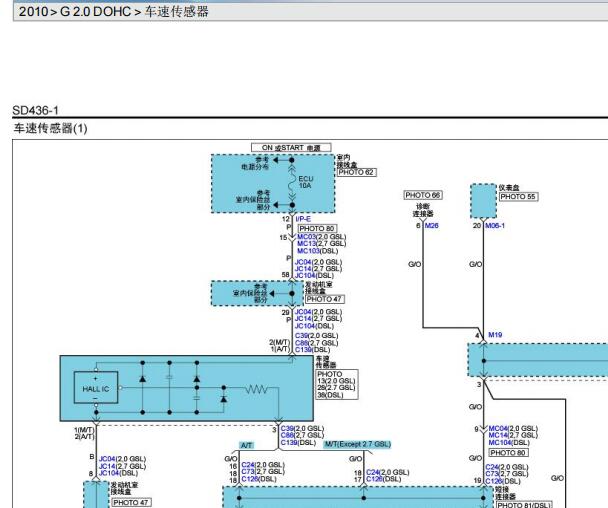608x508 pixels.
Task: Open the PHOTO 81(DSL) joint connector box
Action: point(523,505)
